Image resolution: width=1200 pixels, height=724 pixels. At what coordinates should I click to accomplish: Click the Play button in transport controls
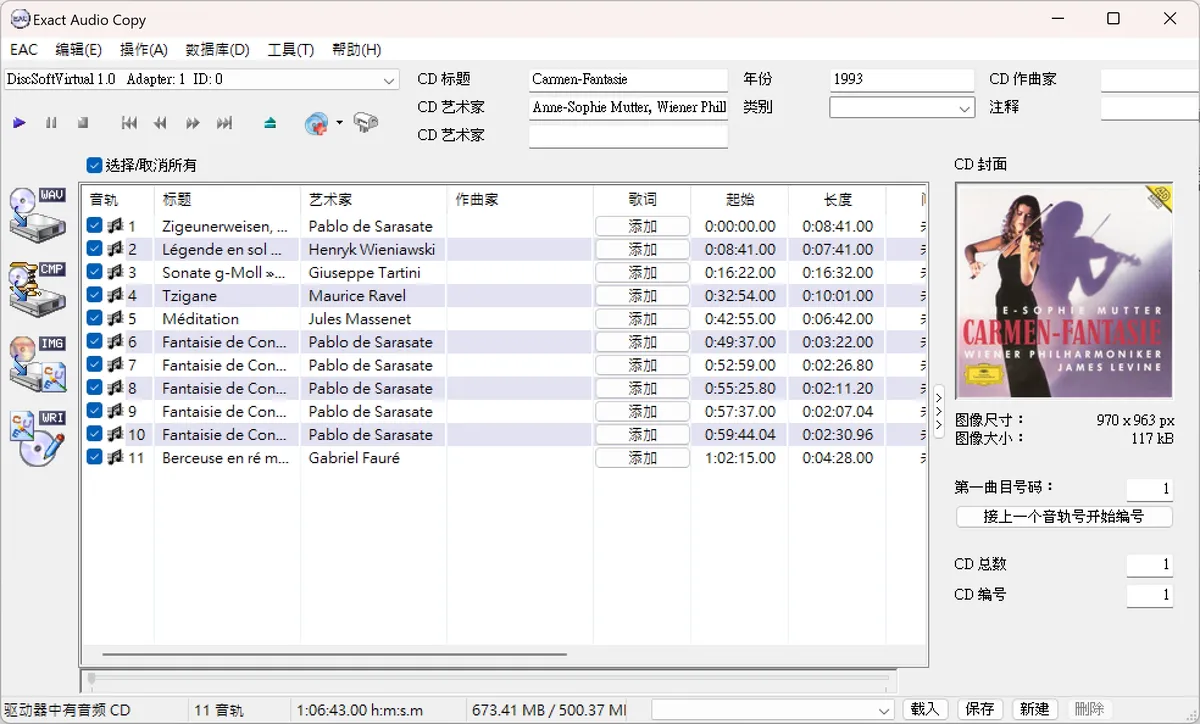(19, 123)
